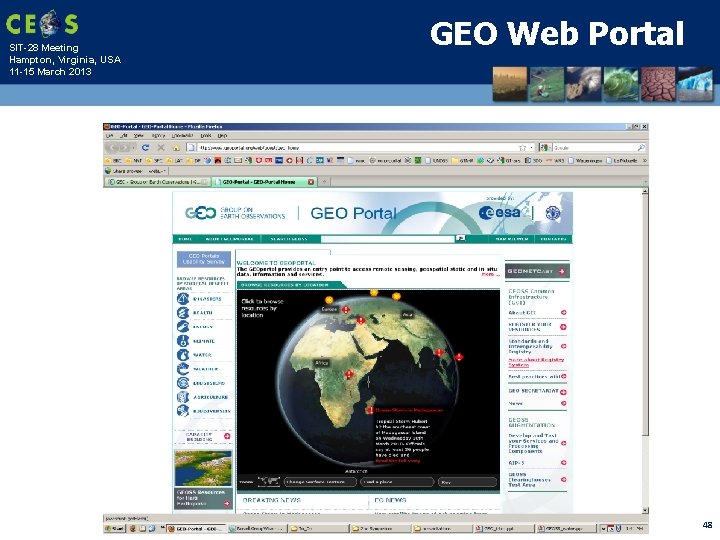Click the GEO Portals button in left sidebar

(x=204, y=259)
